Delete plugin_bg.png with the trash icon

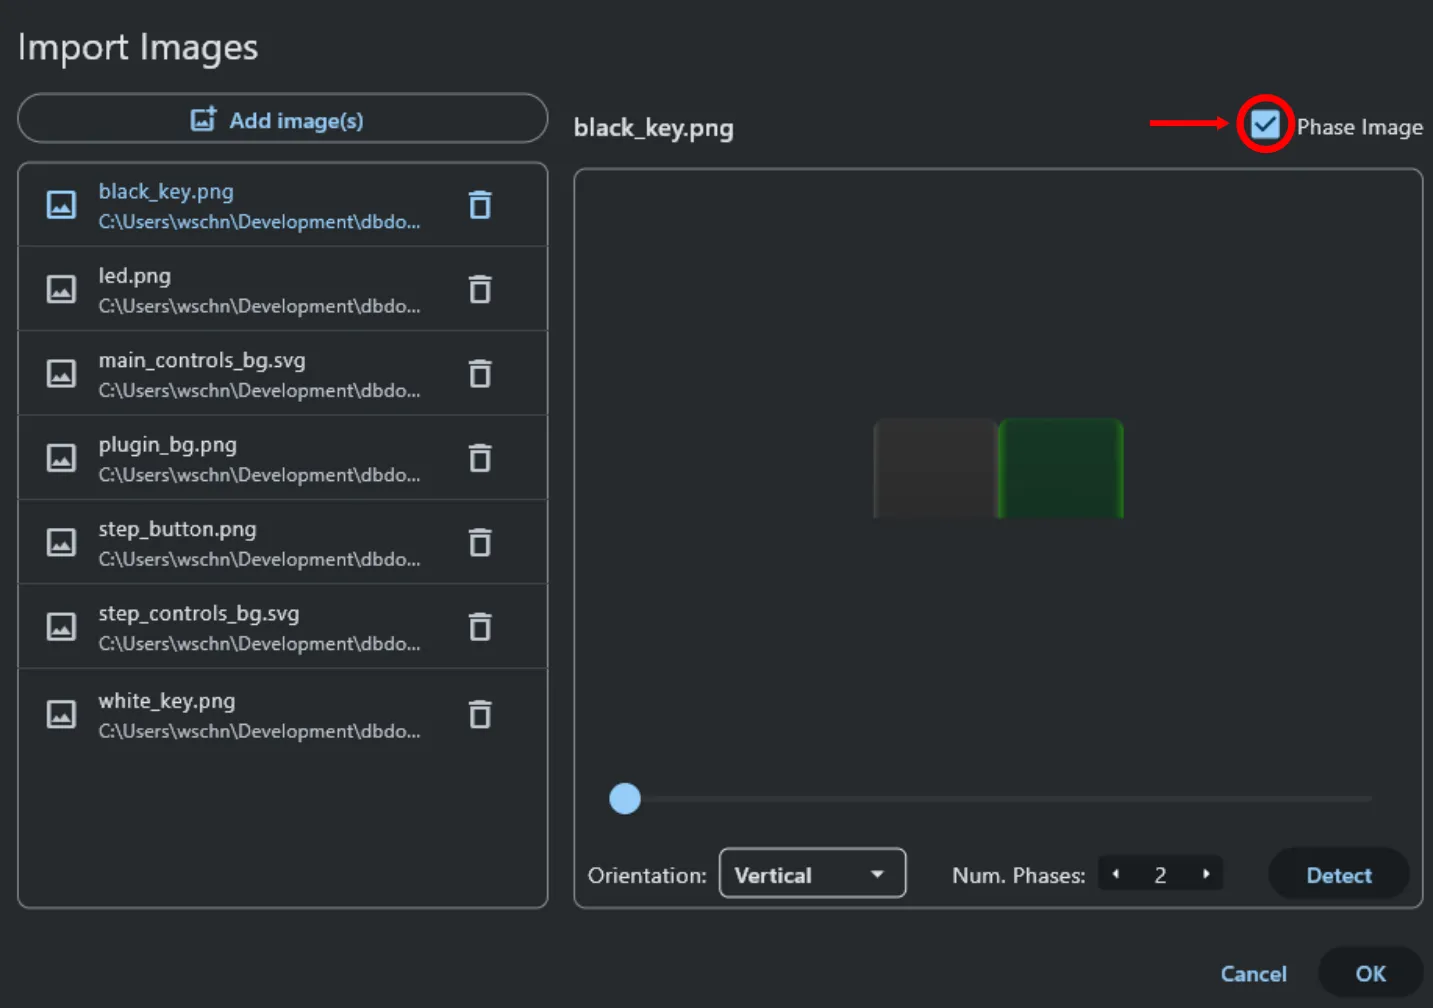[480, 458]
